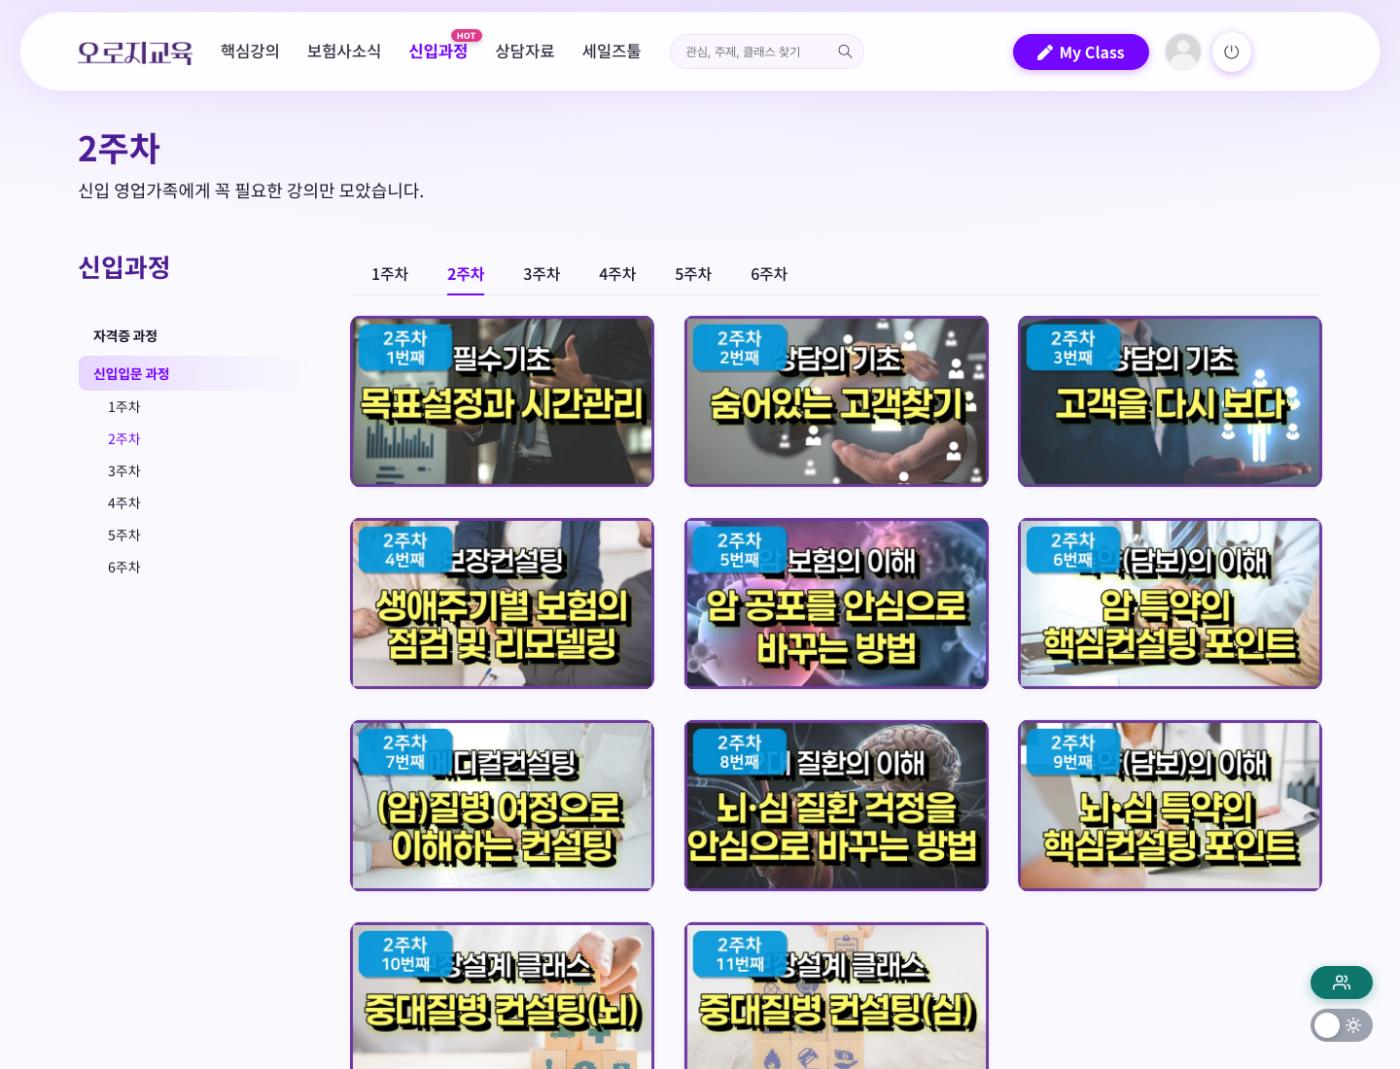
Task: Open 중대질병 컨설팅(뇌) lecture thumbnail
Action: [502, 996]
